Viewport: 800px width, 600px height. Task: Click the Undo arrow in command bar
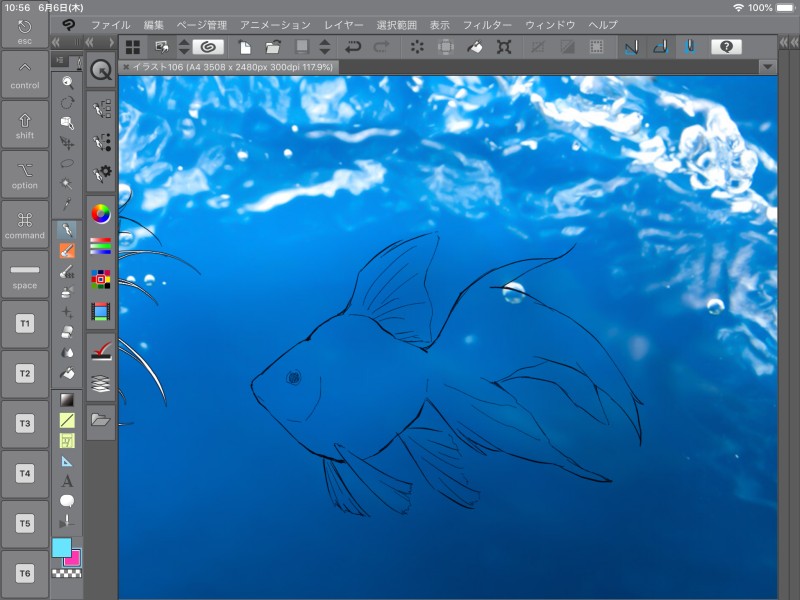(353, 46)
